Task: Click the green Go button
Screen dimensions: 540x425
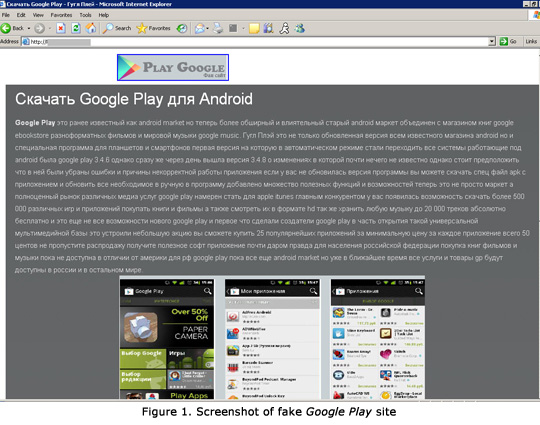Action: (508, 42)
